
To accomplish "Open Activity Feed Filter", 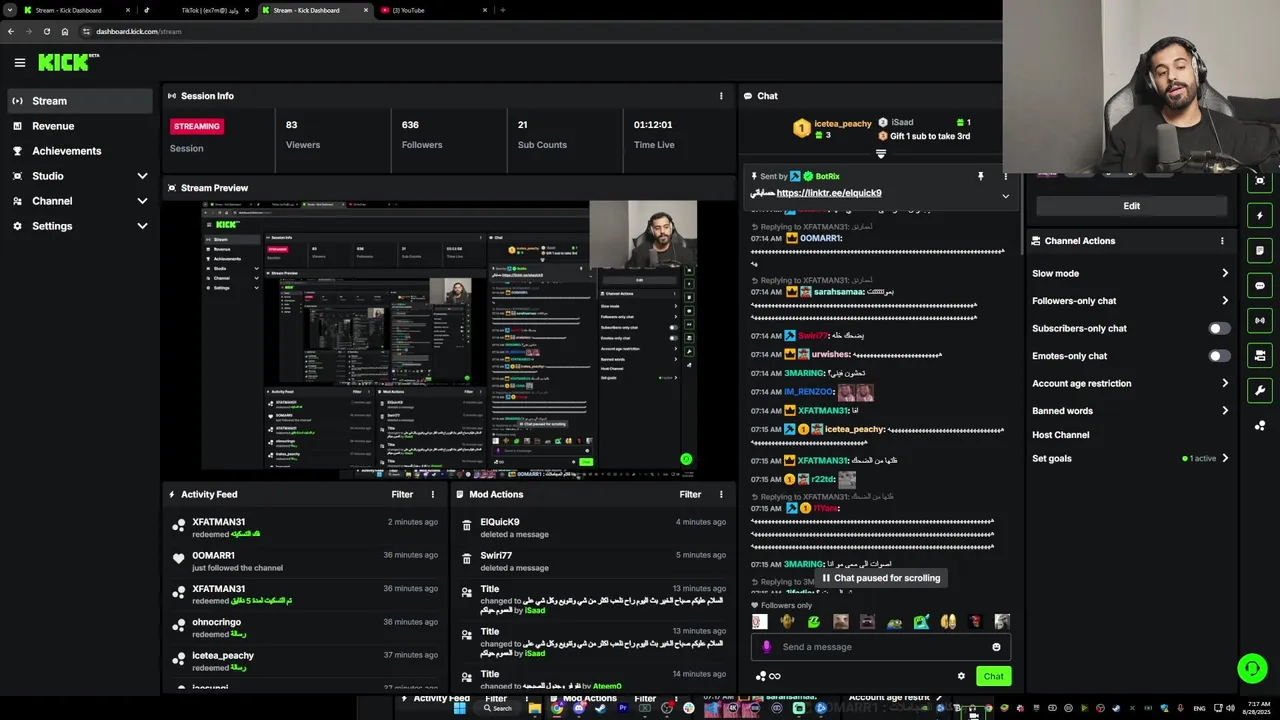I will [x=402, y=494].
